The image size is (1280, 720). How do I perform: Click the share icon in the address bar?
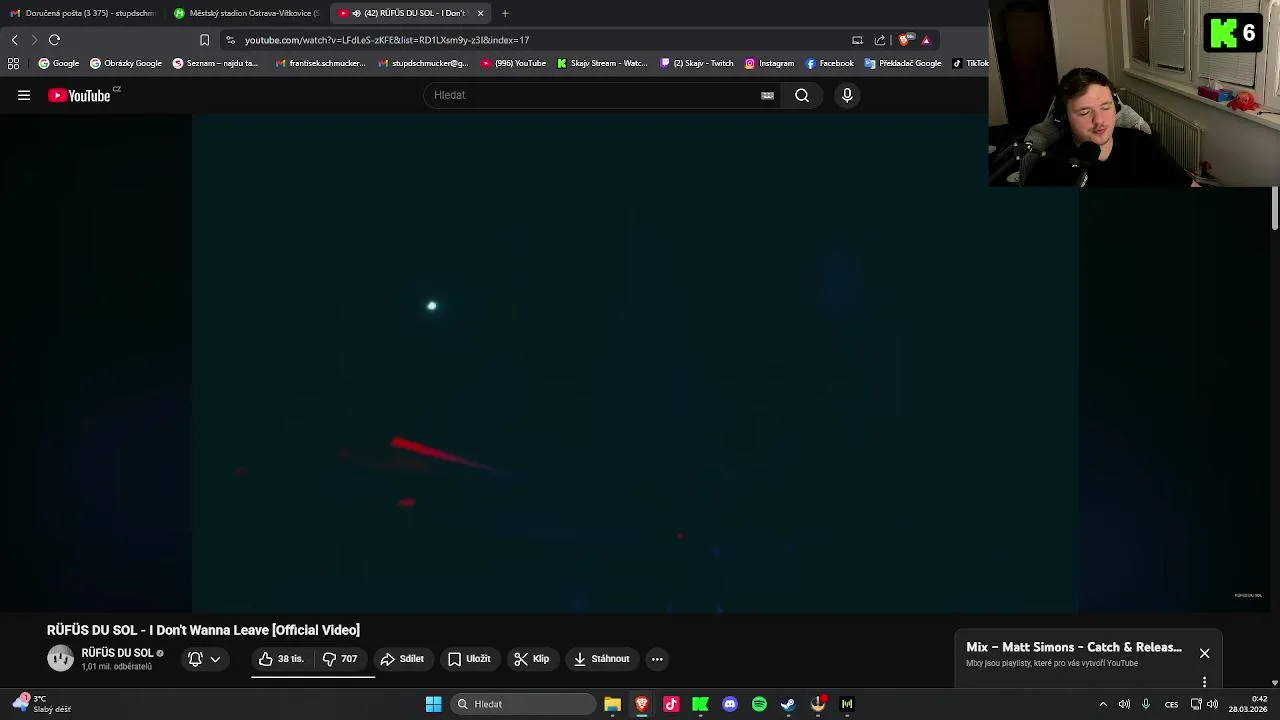tap(880, 40)
